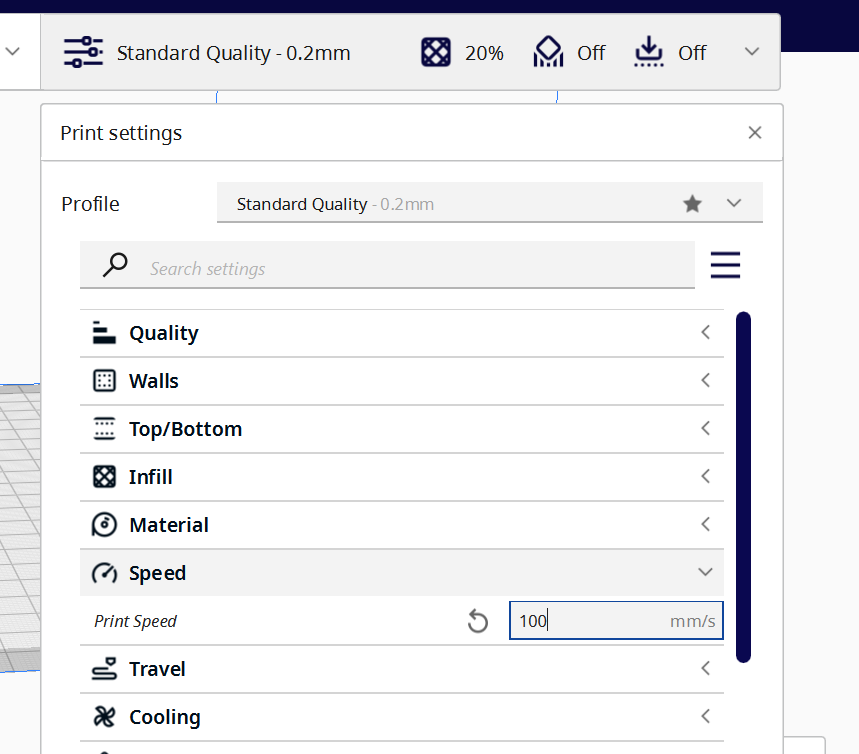Screen dimensions: 859x754
Task: Click the Material category label
Action: click(169, 525)
